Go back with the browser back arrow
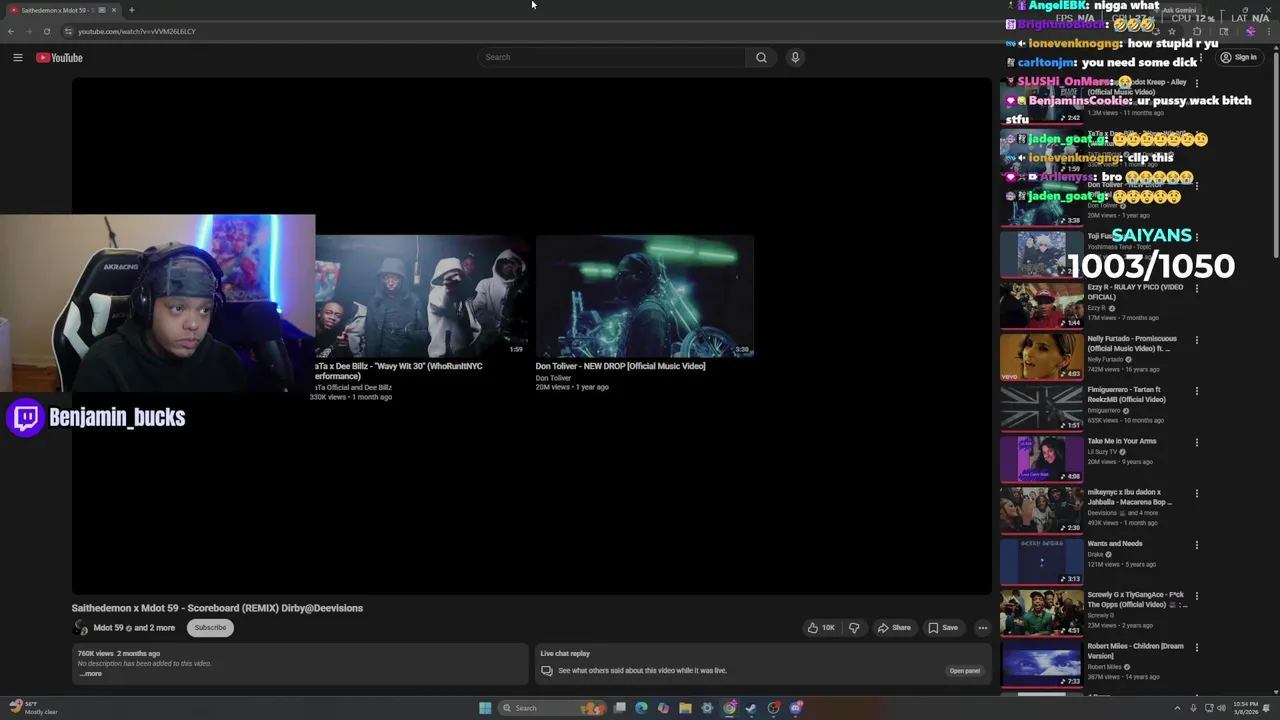 click(11, 31)
